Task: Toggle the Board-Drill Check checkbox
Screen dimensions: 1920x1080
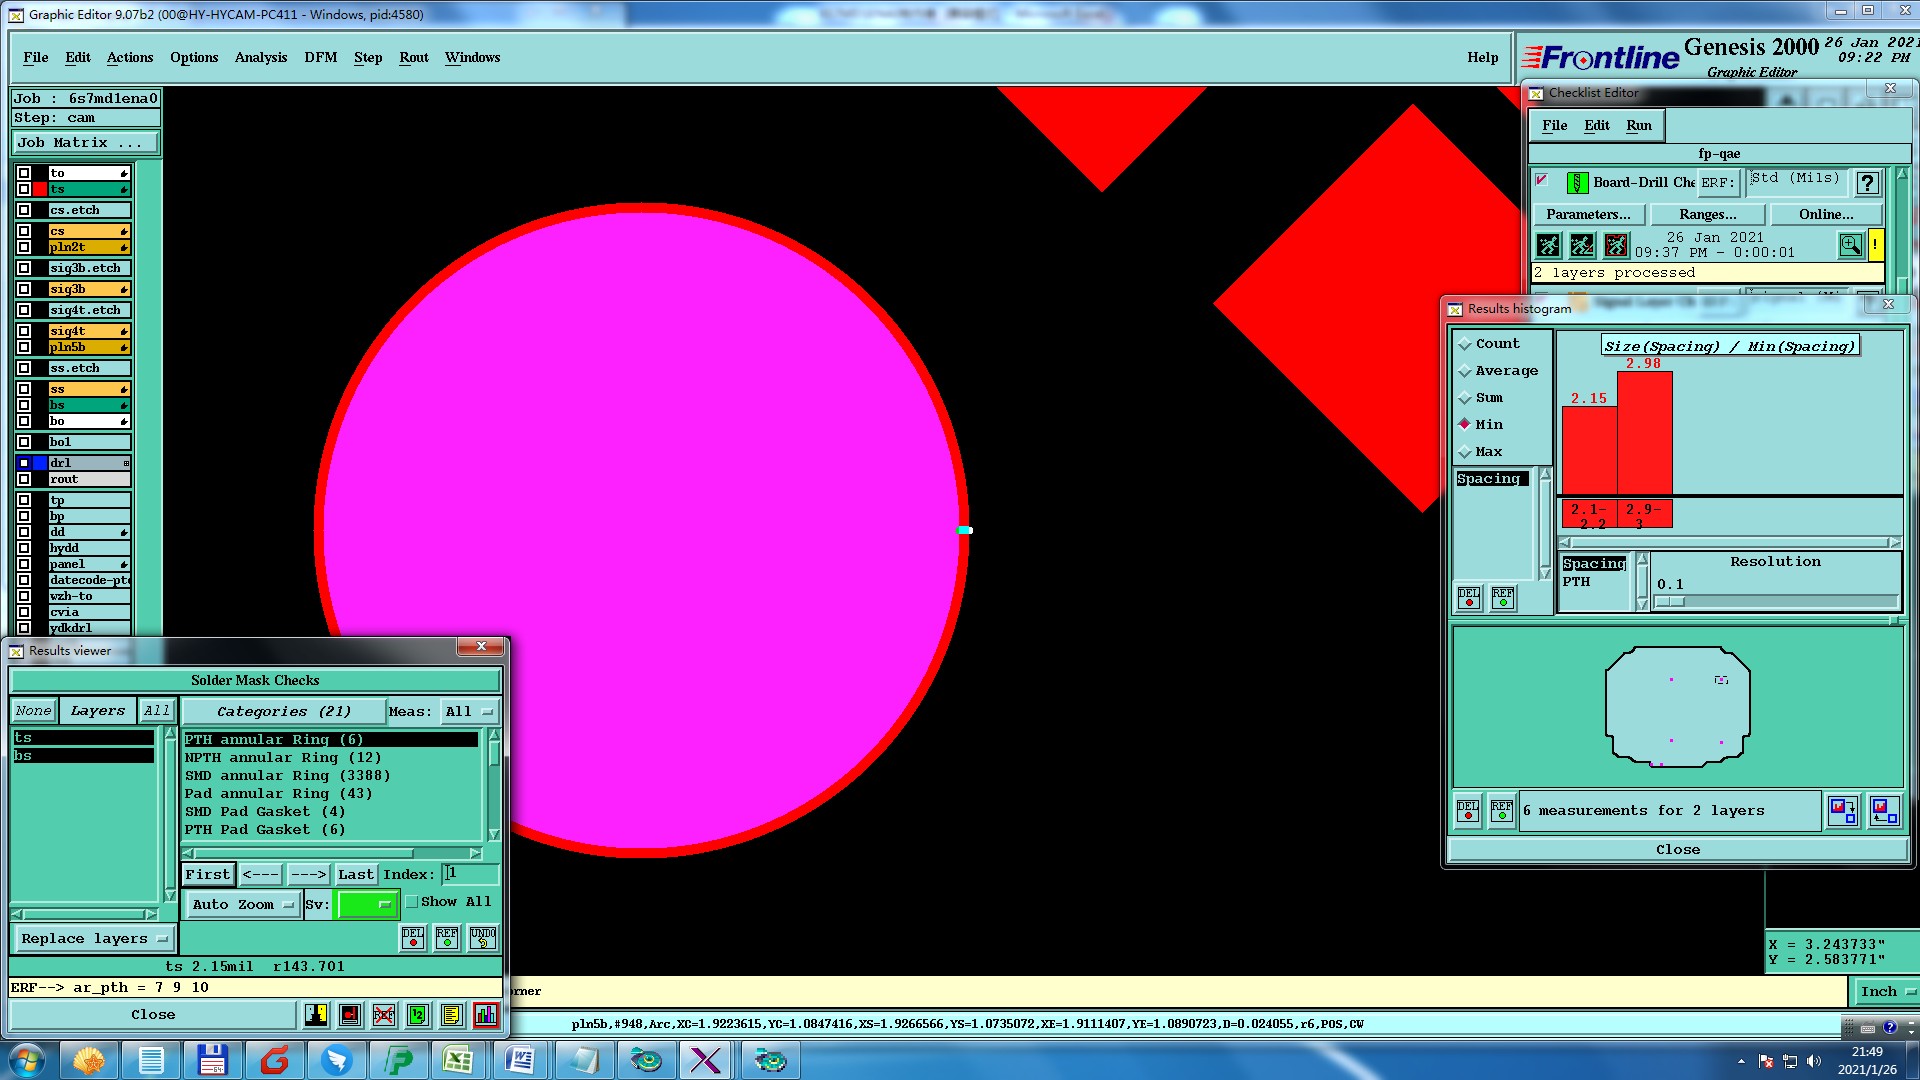Action: click(x=1542, y=181)
